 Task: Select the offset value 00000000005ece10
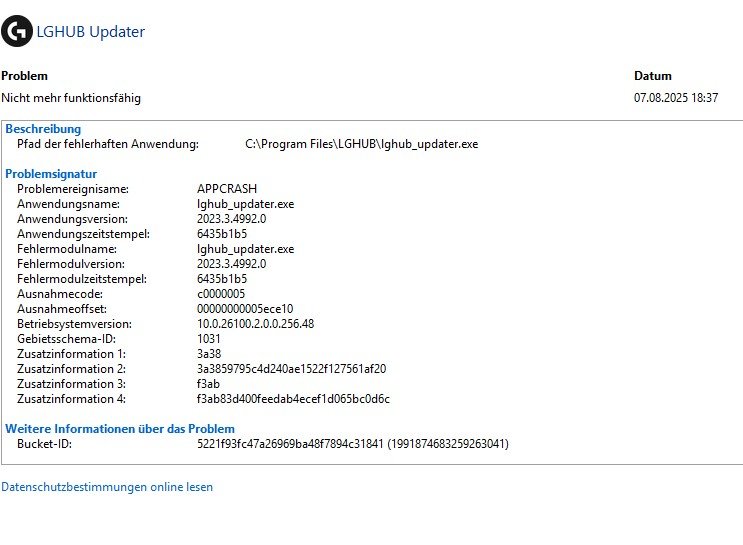click(x=245, y=309)
